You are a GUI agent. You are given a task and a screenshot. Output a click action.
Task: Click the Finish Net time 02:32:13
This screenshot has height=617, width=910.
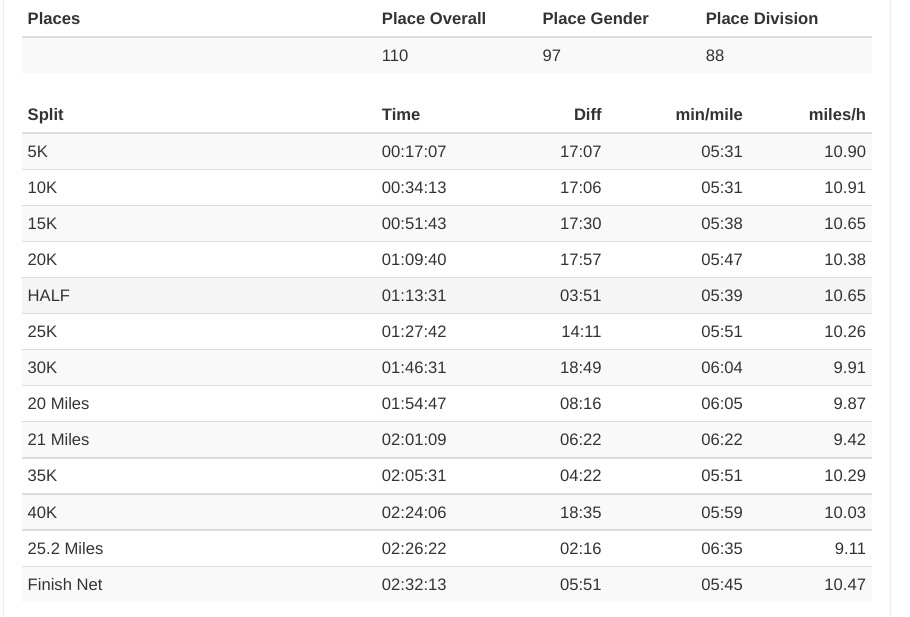pos(414,584)
